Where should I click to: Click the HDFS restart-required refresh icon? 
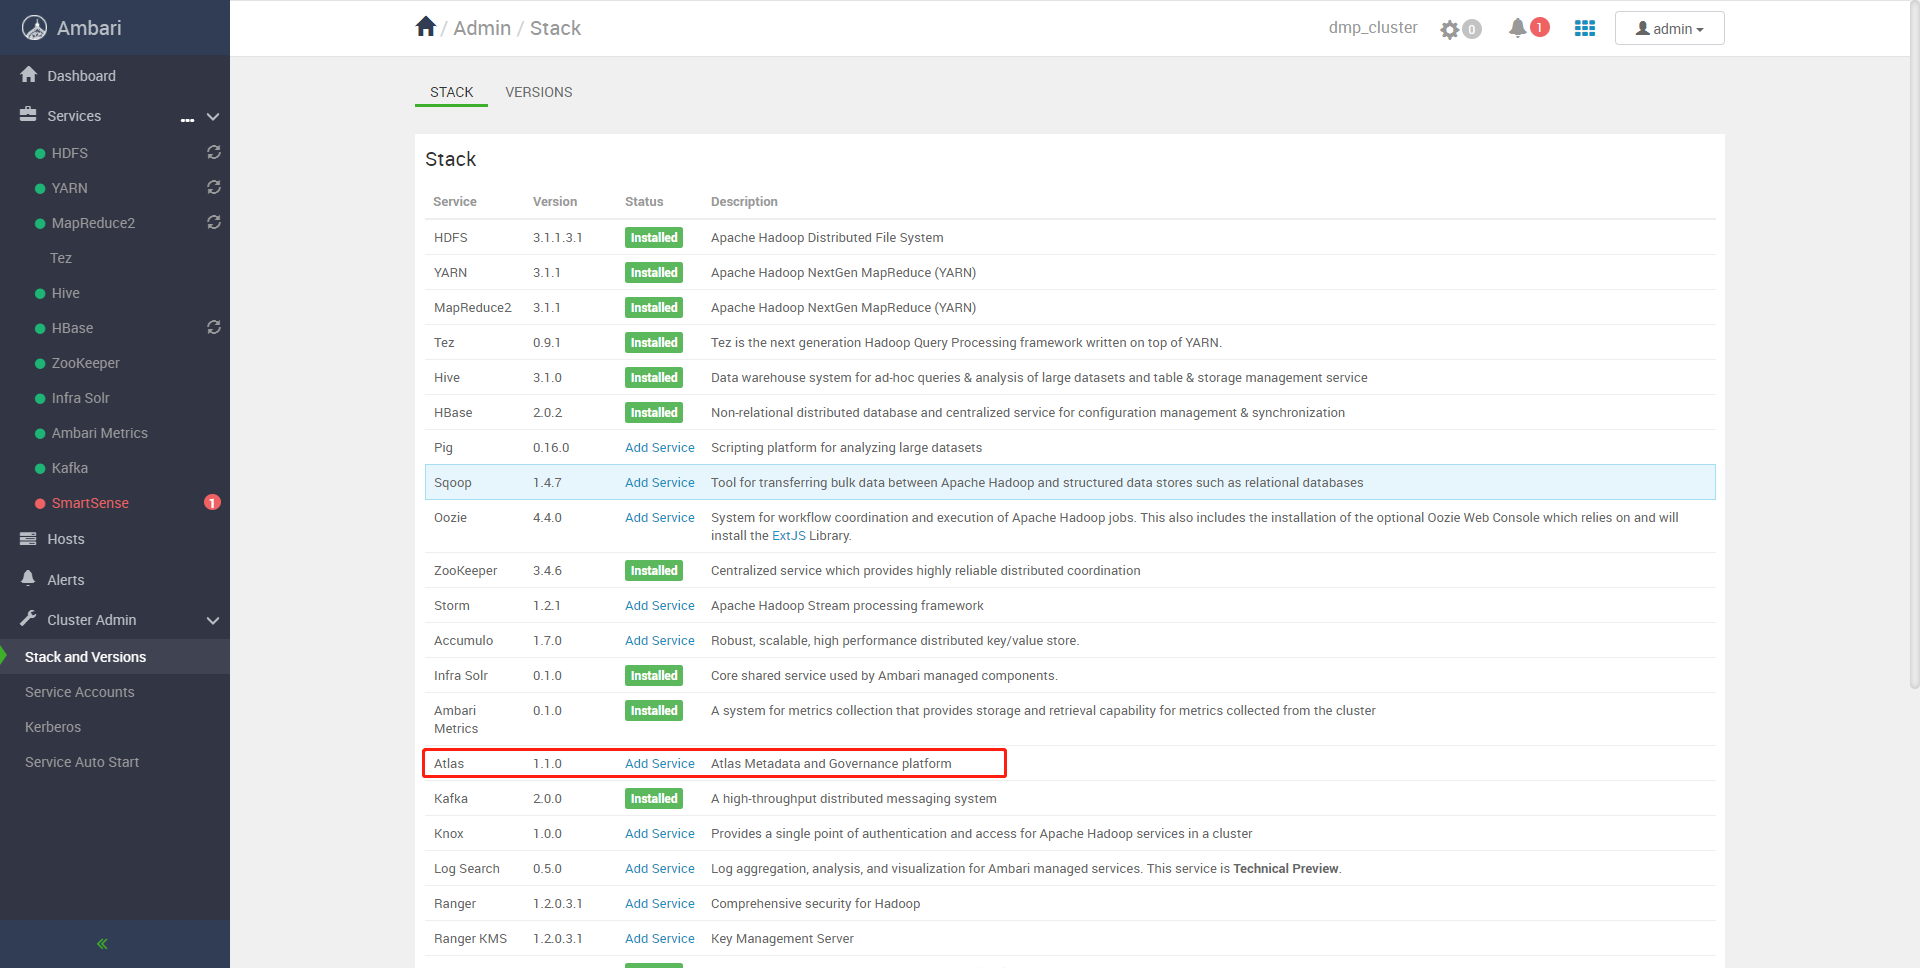(214, 152)
